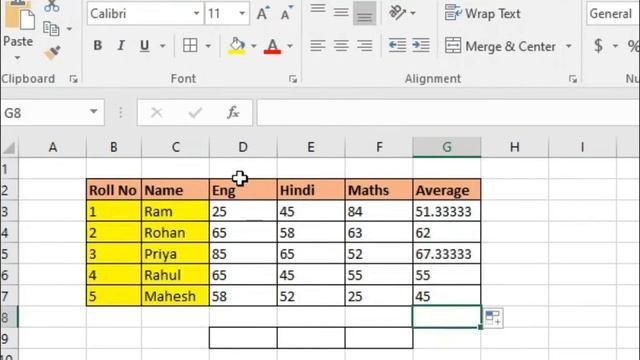Open the Accounting format dropdown arrow
This screenshot has height=360, width=640.
[615, 46]
